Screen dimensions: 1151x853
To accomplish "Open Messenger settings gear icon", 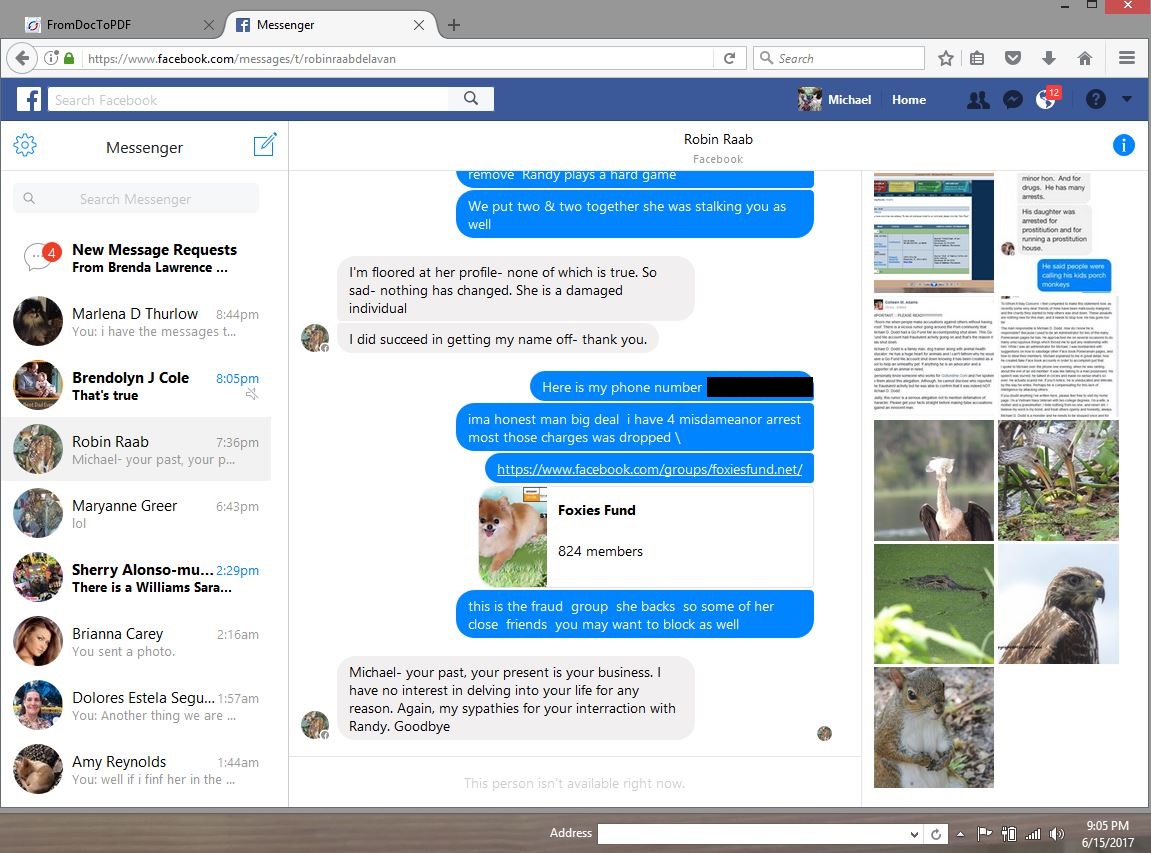I will [x=25, y=145].
